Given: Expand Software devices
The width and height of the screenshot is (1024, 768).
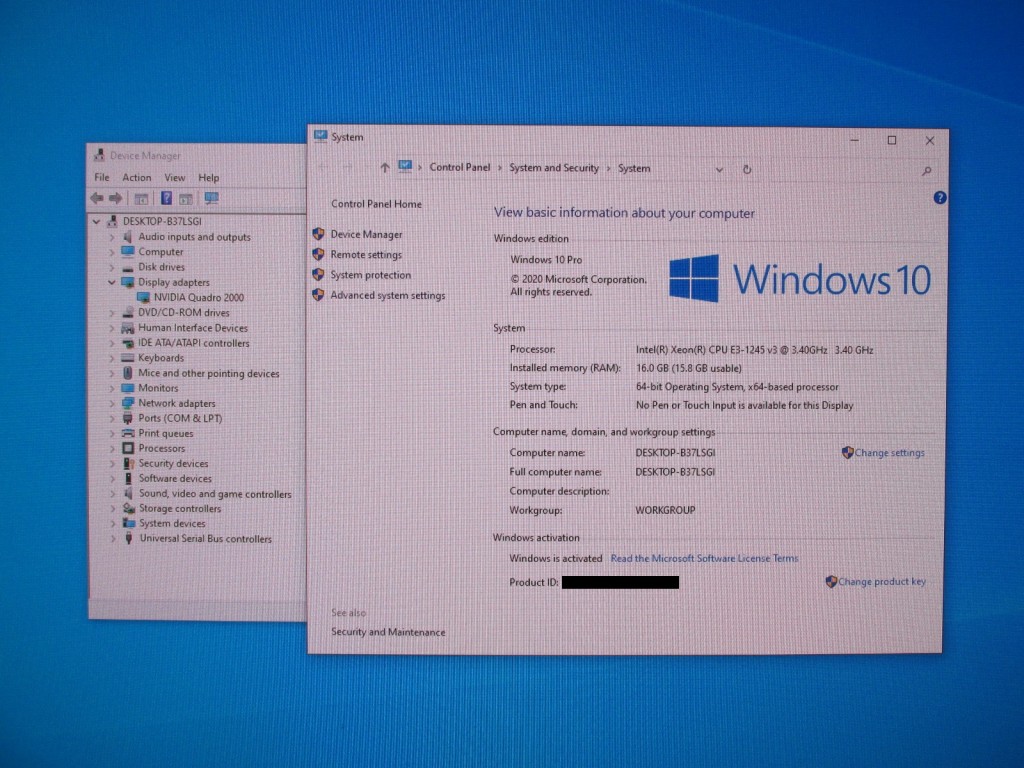Looking at the screenshot, I should pos(112,479).
